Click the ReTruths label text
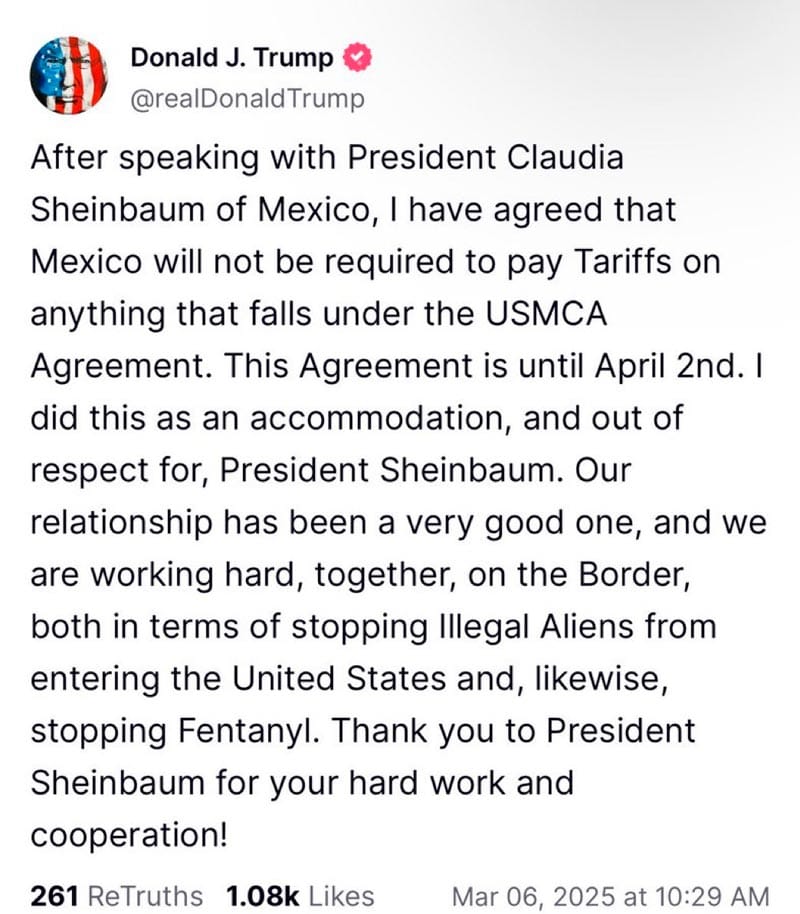The height and width of the screenshot is (914, 800). click(x=146, y=896)
